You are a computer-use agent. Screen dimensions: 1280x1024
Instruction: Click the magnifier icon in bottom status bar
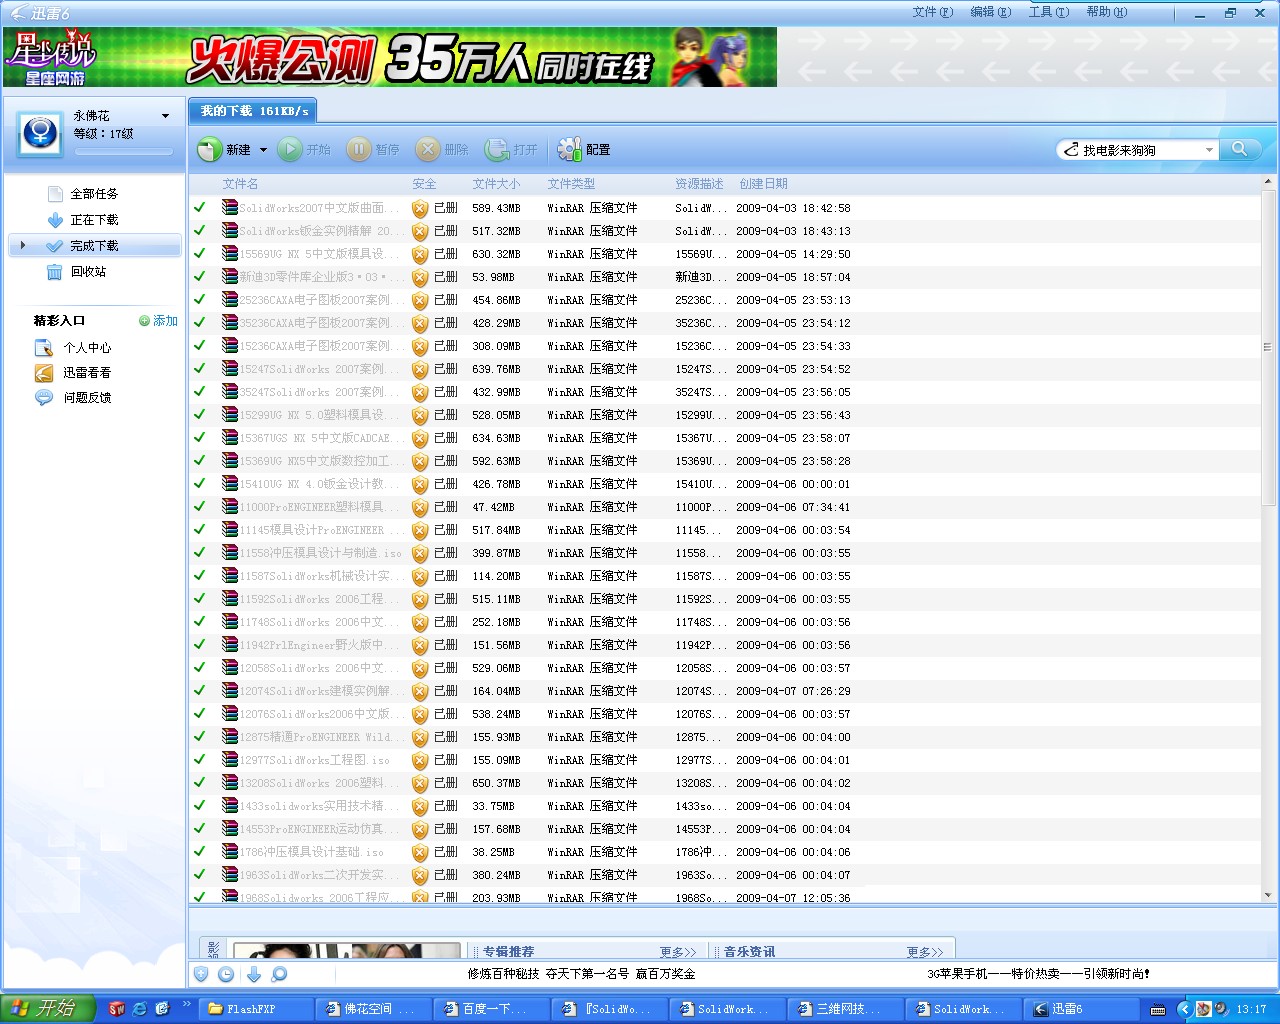point(279,974)
